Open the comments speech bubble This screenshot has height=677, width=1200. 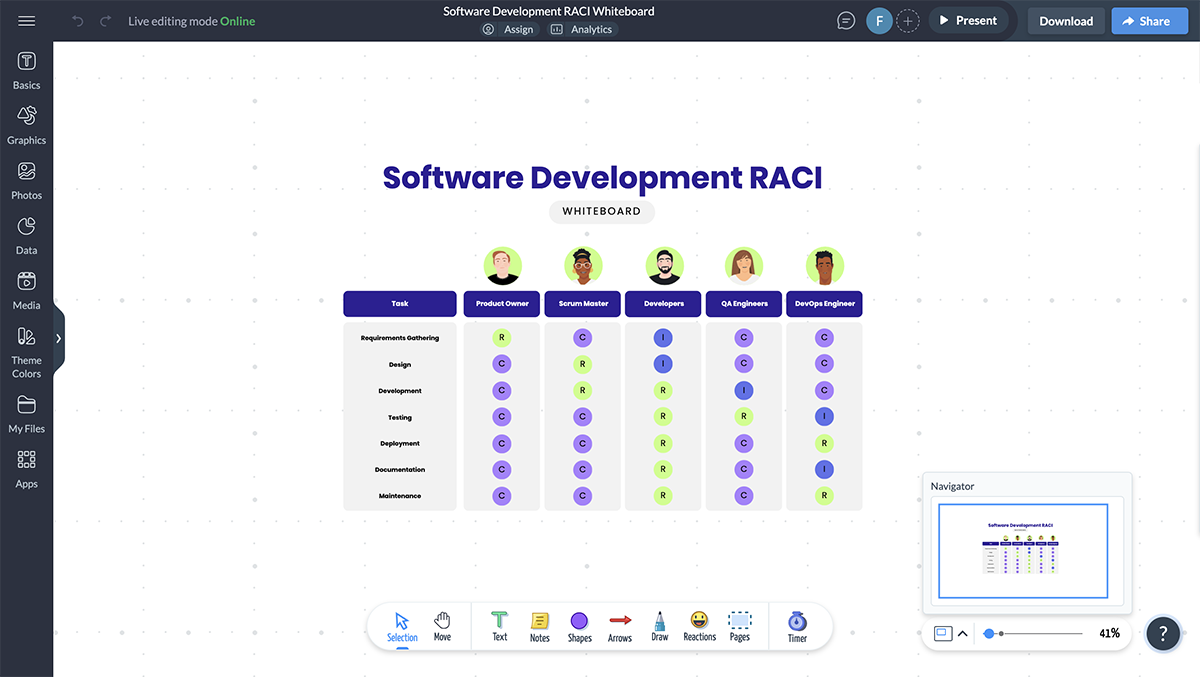(846, 21)
